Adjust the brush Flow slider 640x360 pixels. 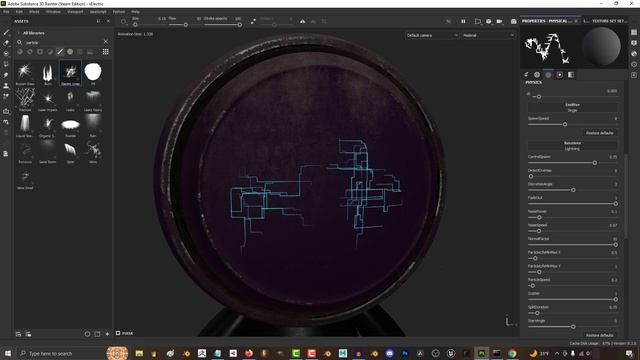pos(186,25)
